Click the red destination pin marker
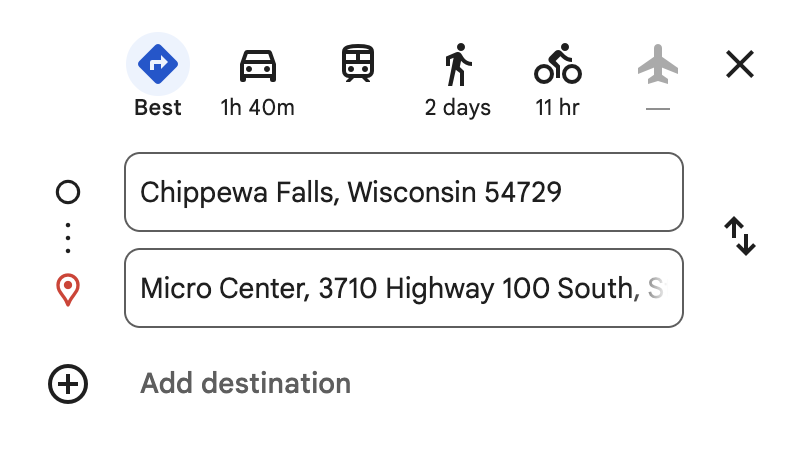This screenshot has width=812, height=454. click(68, 289)
